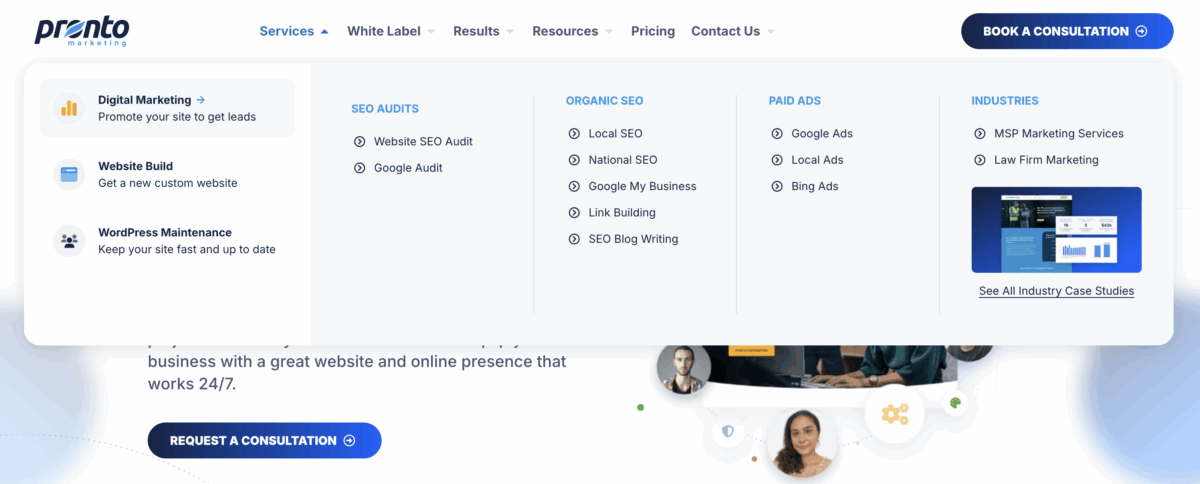1200x484 pixels.
Task: Open the Google Audit link
Action: 408,168
